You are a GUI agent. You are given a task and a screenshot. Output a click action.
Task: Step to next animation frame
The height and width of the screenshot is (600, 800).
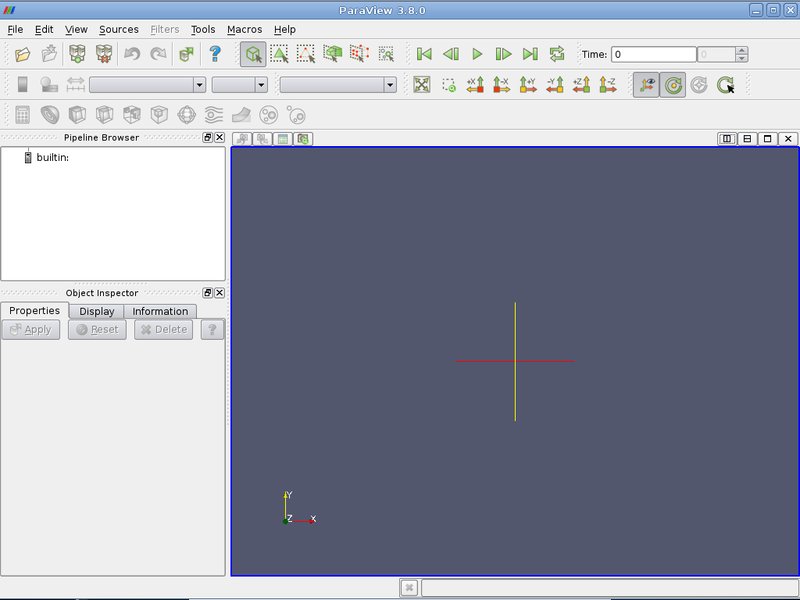tap(504, 54)
